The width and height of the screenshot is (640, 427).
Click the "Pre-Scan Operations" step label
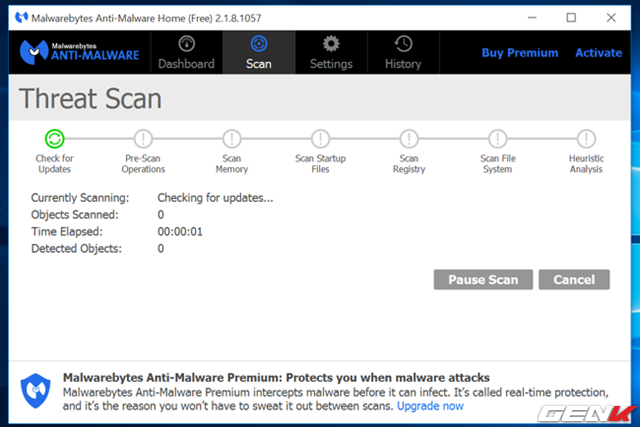[x=143, y=164]
